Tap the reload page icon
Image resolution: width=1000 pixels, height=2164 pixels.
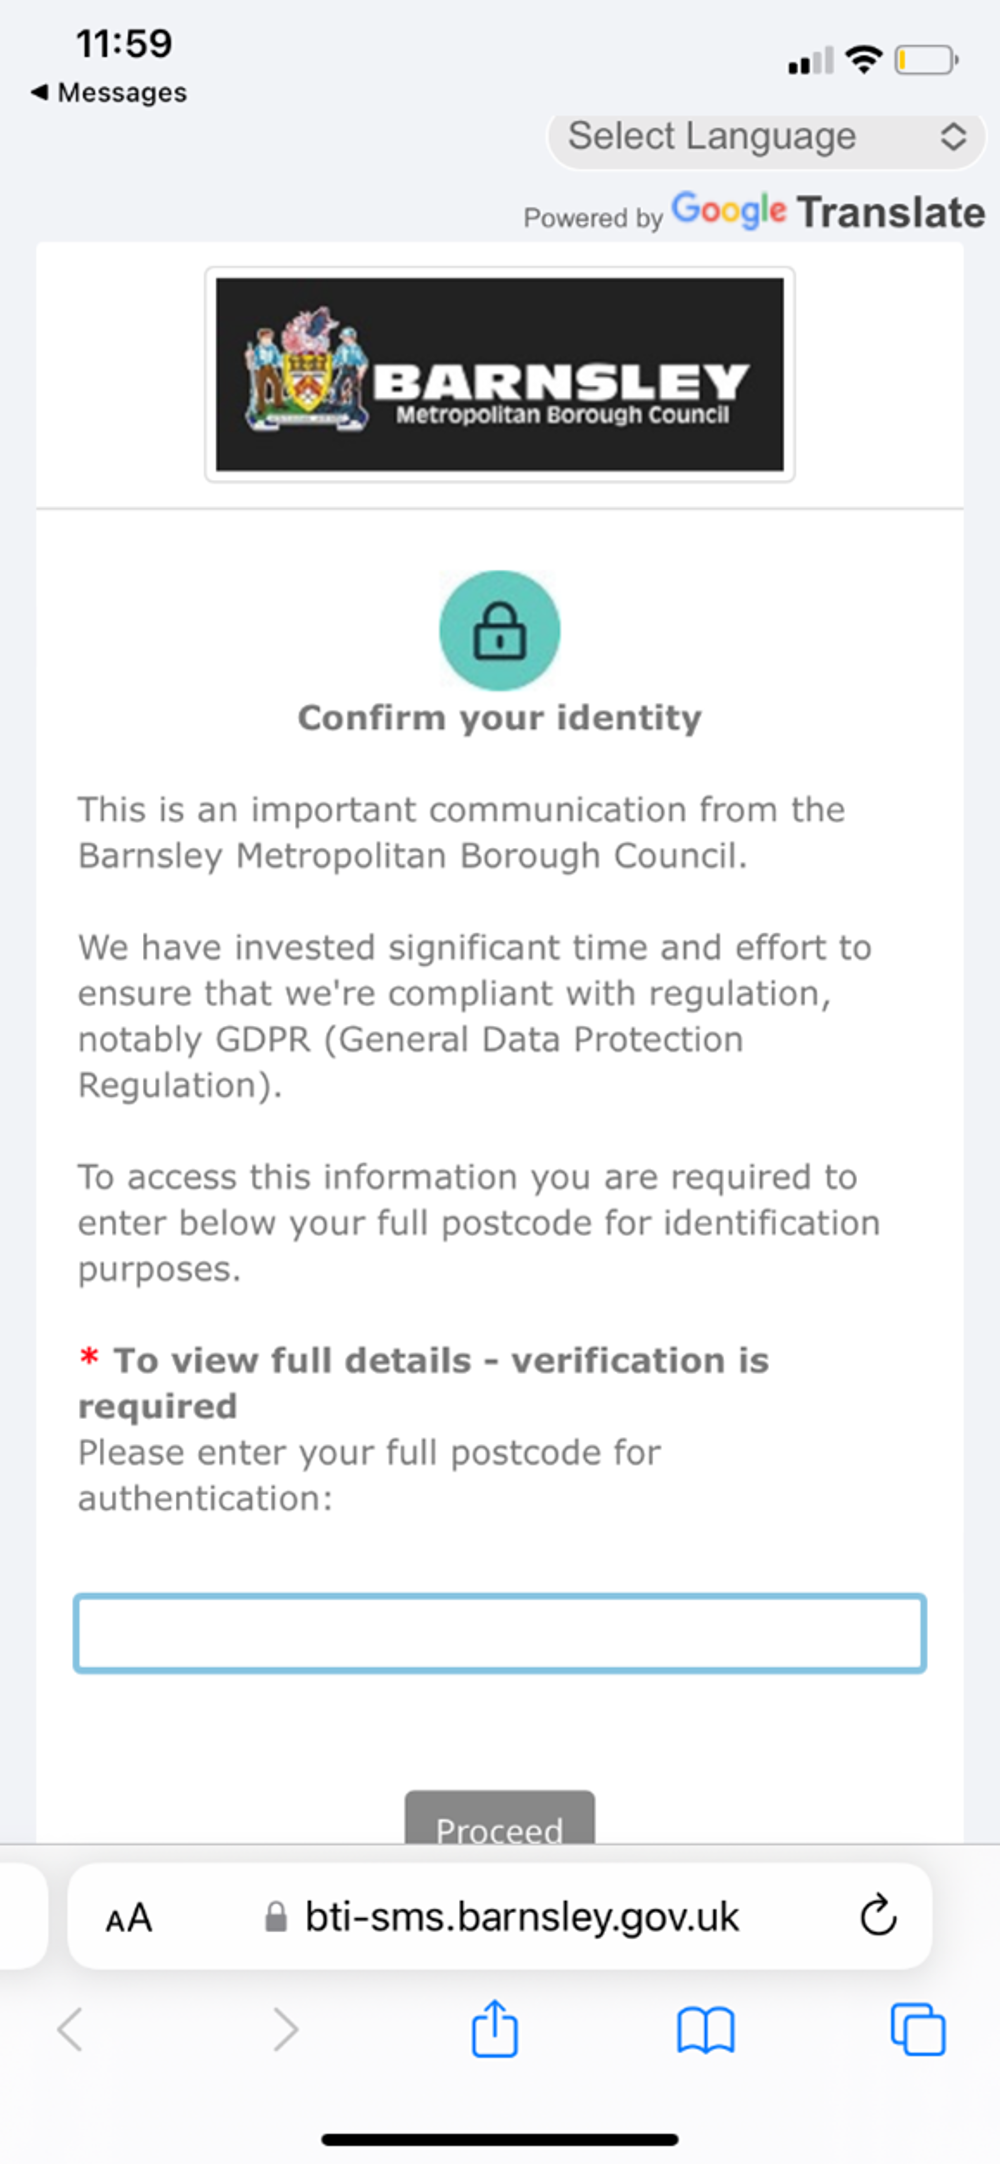878,1915
